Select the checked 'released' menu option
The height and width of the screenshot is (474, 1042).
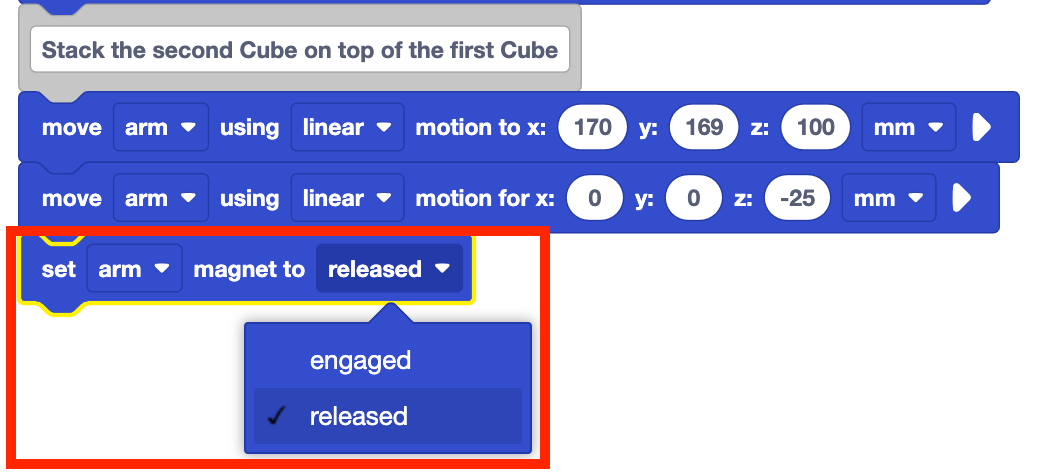(x=358, y=415)
